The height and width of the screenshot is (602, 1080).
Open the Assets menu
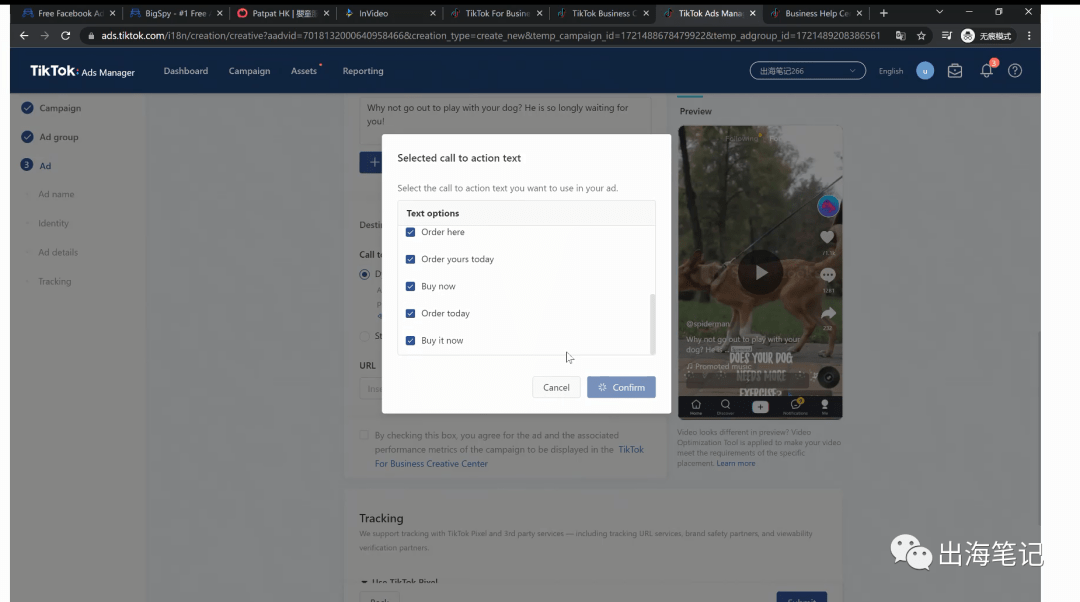coord(304,71)
